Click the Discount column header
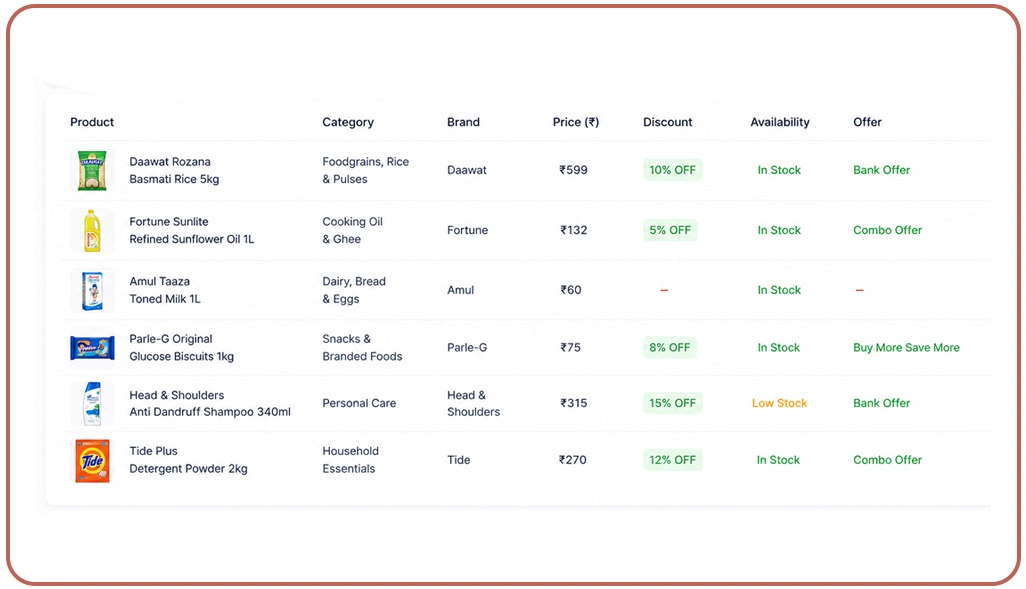Viewport: 1026px width, 589px height. tap(667, 122)
